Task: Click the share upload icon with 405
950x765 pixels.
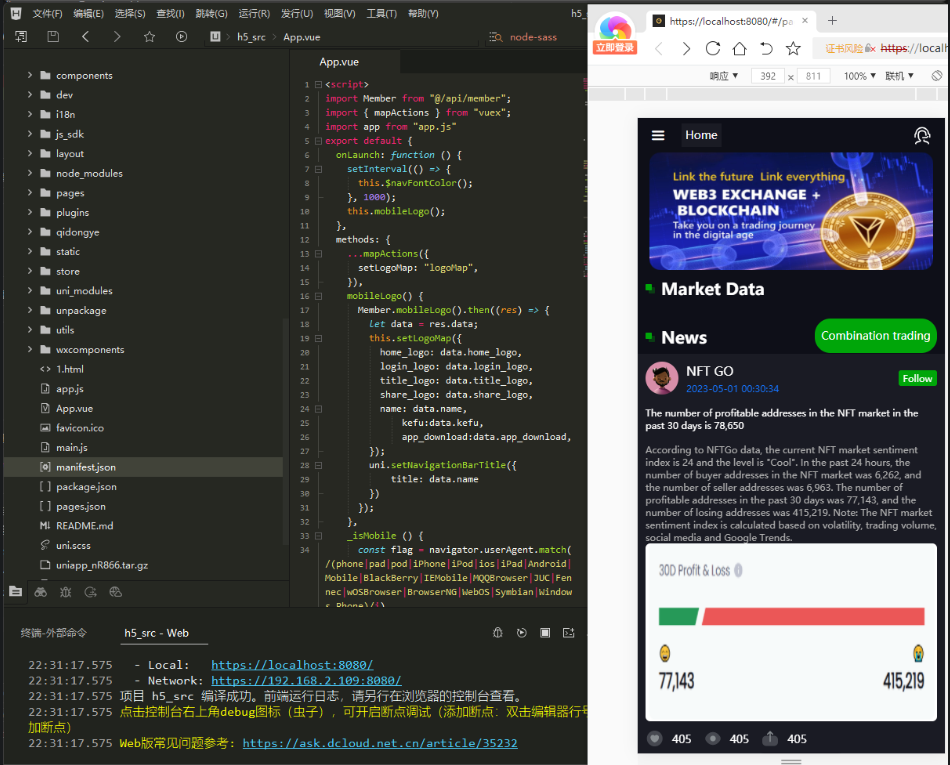Action: click(x=770, y=738)
